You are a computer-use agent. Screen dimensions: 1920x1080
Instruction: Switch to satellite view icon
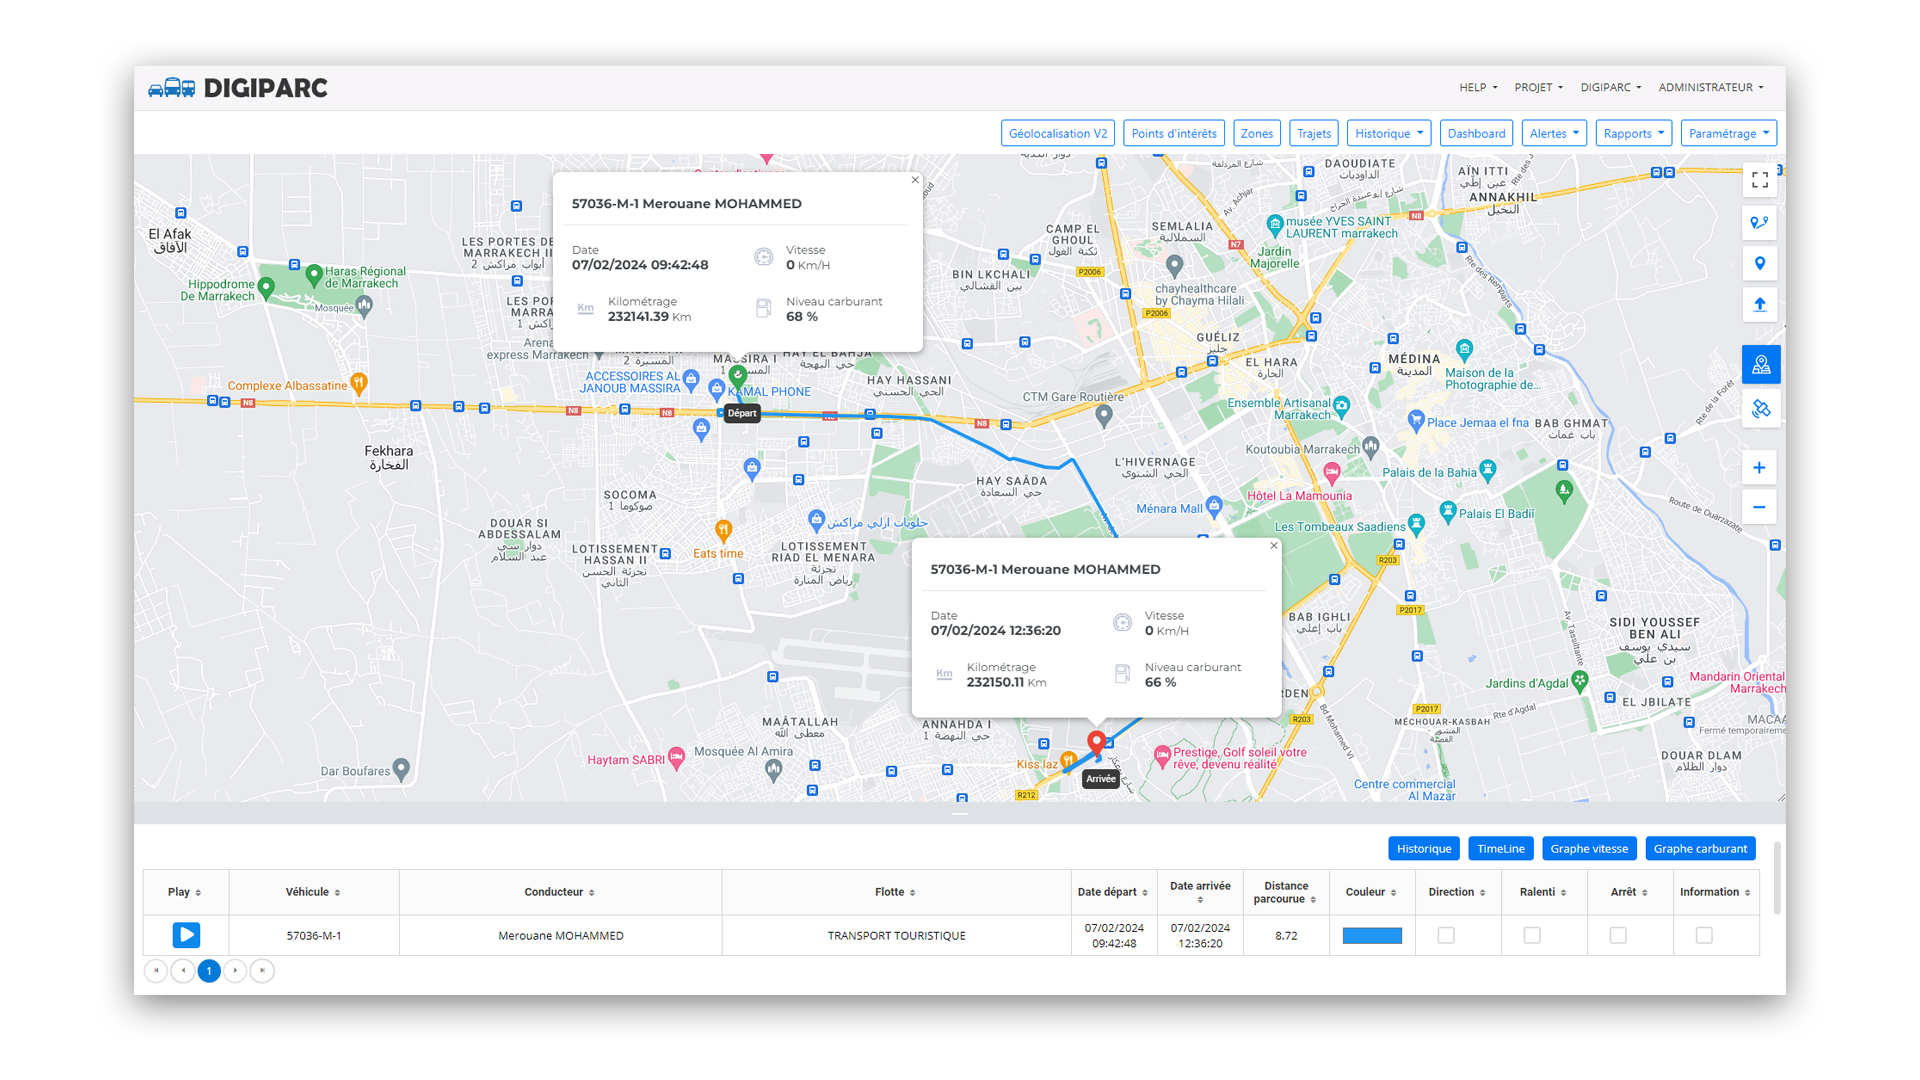1760,409
